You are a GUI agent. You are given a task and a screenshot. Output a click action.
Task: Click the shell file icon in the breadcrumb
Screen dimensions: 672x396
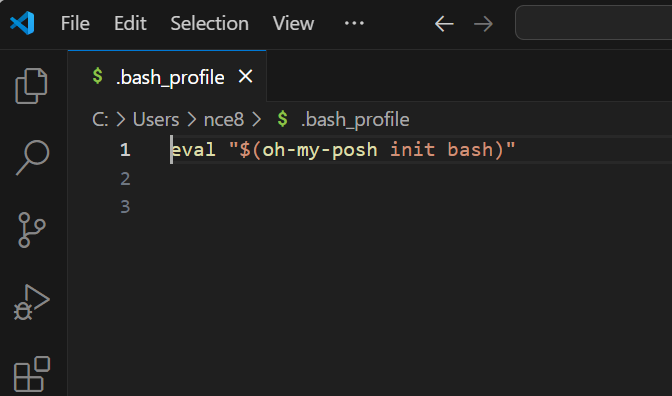282,119
